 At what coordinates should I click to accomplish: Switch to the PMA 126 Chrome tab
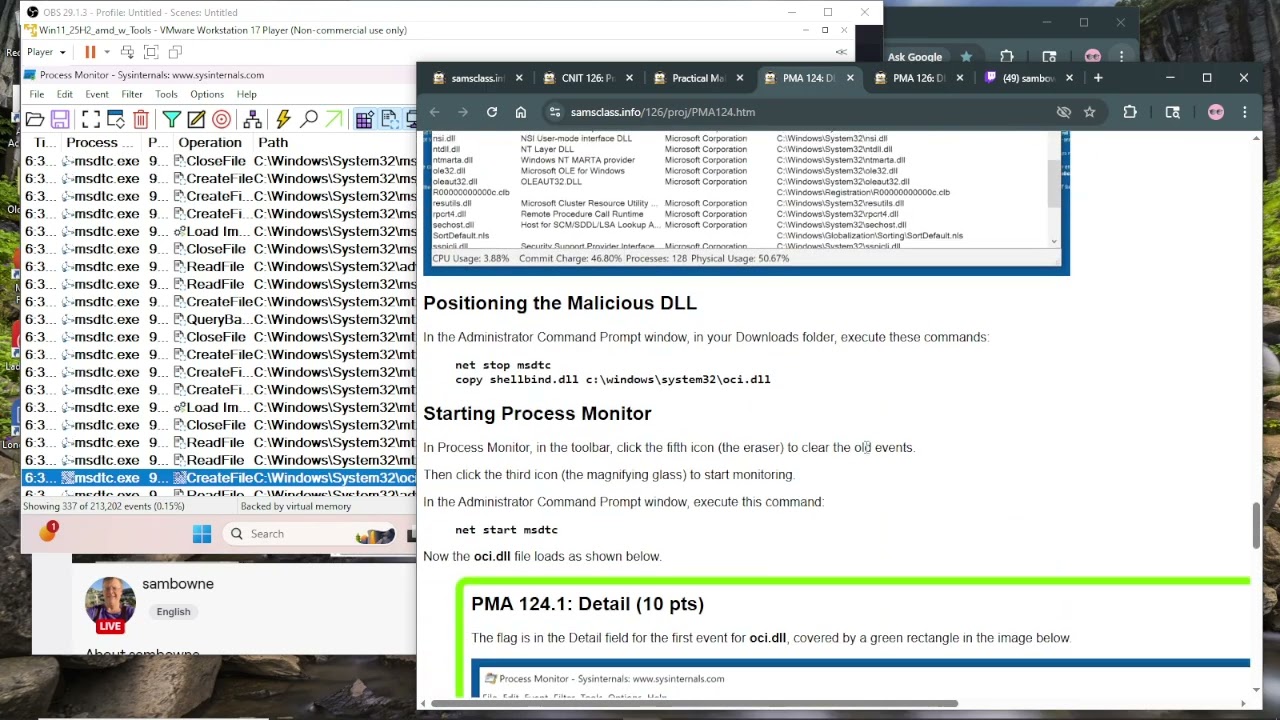coord(918,78)
